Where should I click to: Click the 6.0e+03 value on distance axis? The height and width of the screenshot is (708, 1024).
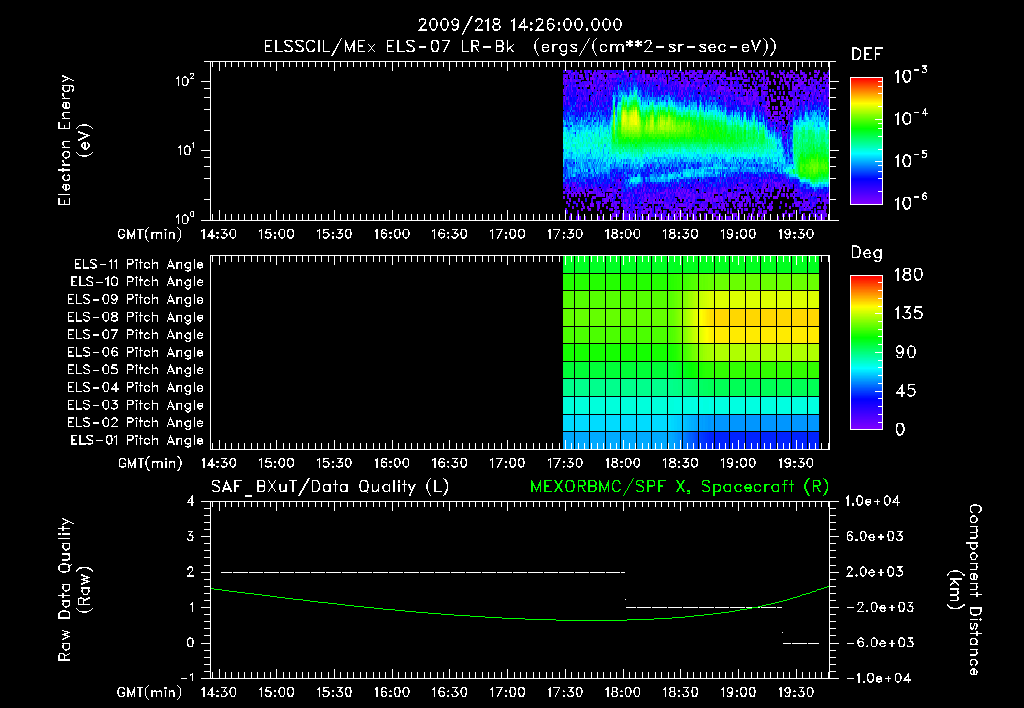click(875, 536)
